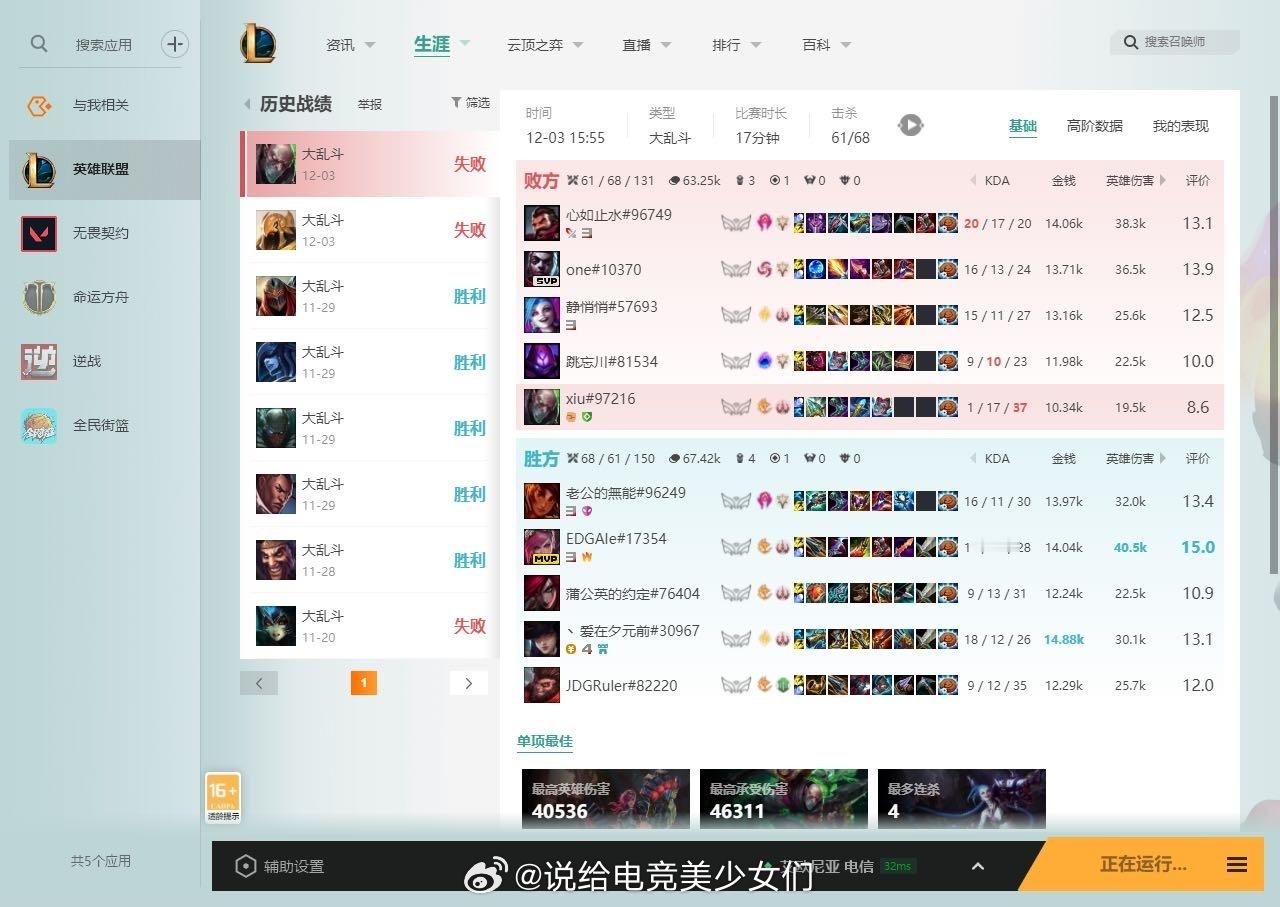Click champion avatar of 心如止水#96749

tap(542, 223)
